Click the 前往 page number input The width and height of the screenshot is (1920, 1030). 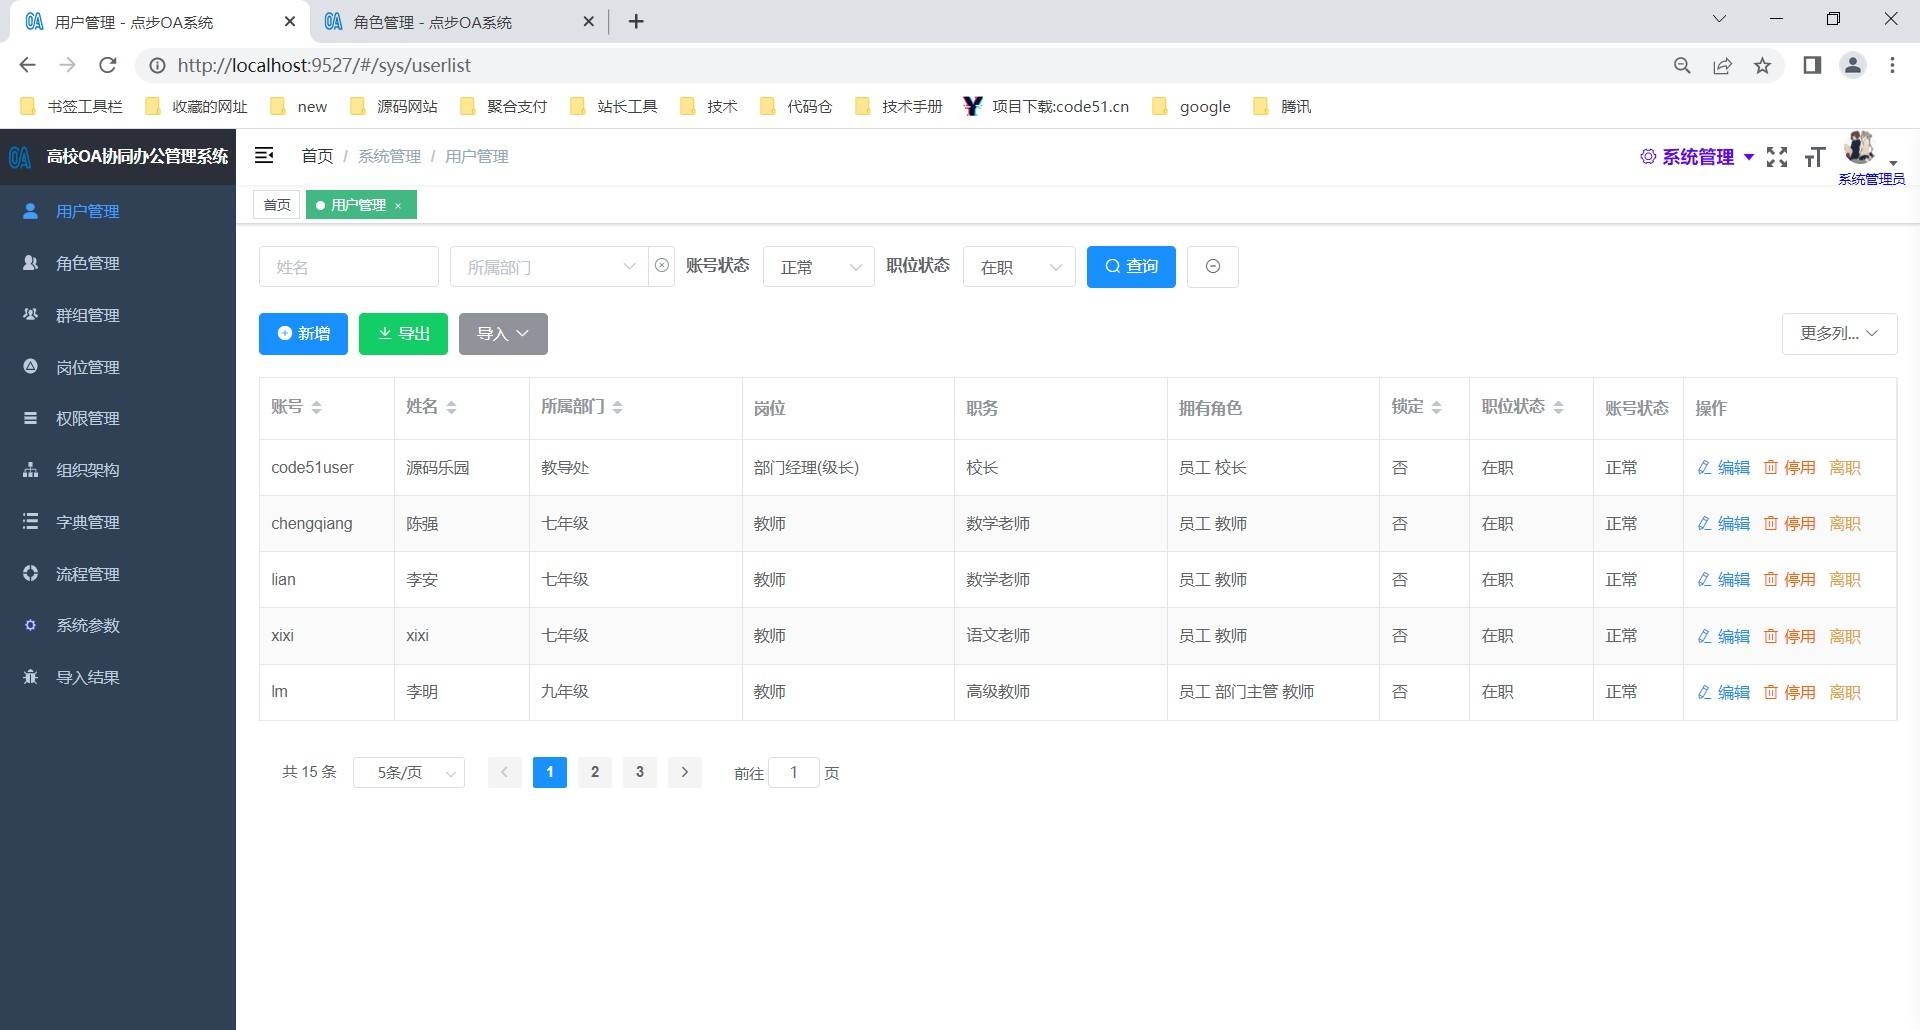pyautogui.click(x=794, y=772)
